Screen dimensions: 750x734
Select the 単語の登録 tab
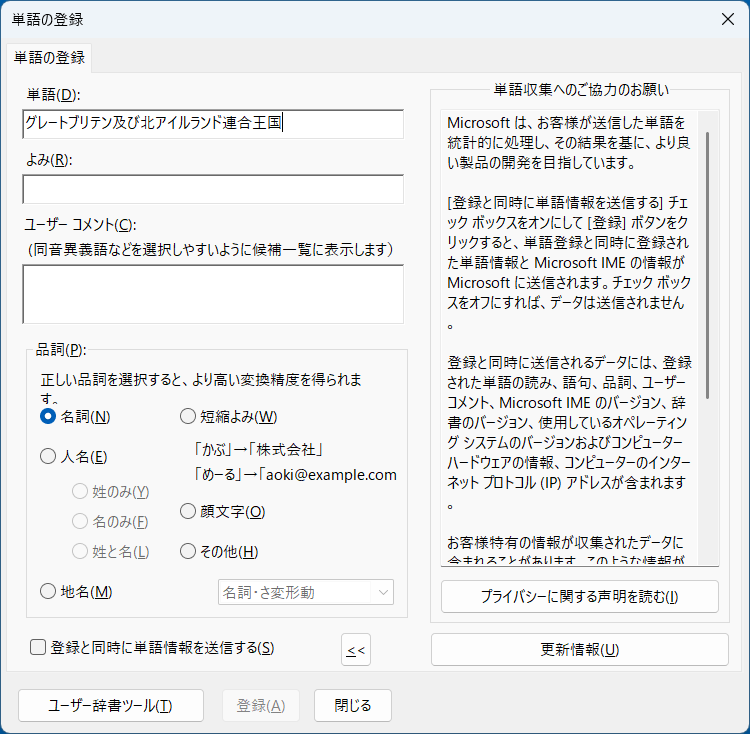click(x=49, y=58)
